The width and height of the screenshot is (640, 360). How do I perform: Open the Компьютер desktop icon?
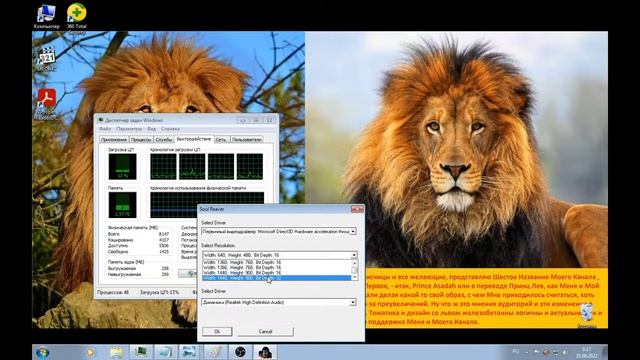tap(46, 16)
